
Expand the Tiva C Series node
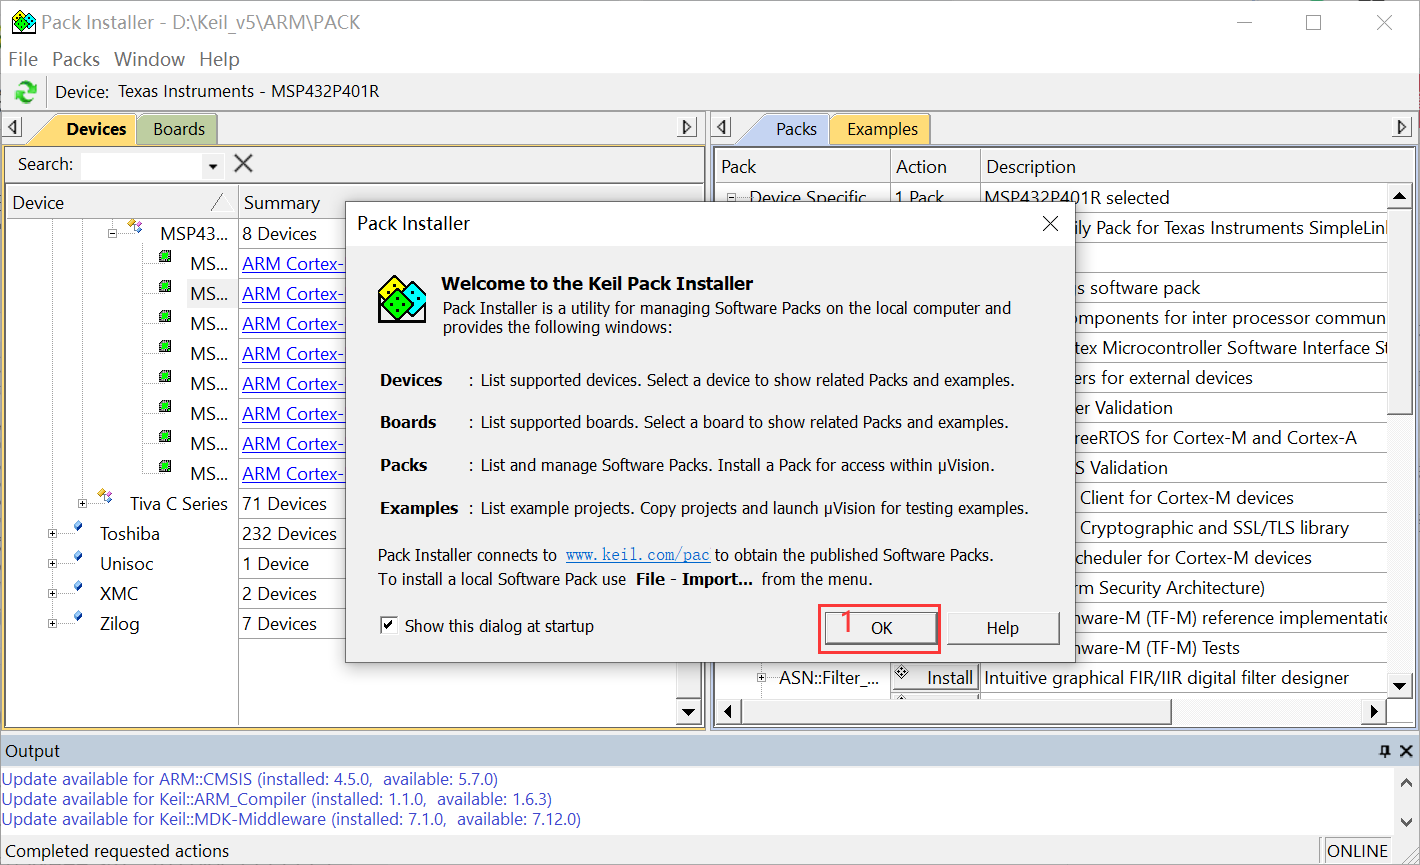[x=83, y=503]
